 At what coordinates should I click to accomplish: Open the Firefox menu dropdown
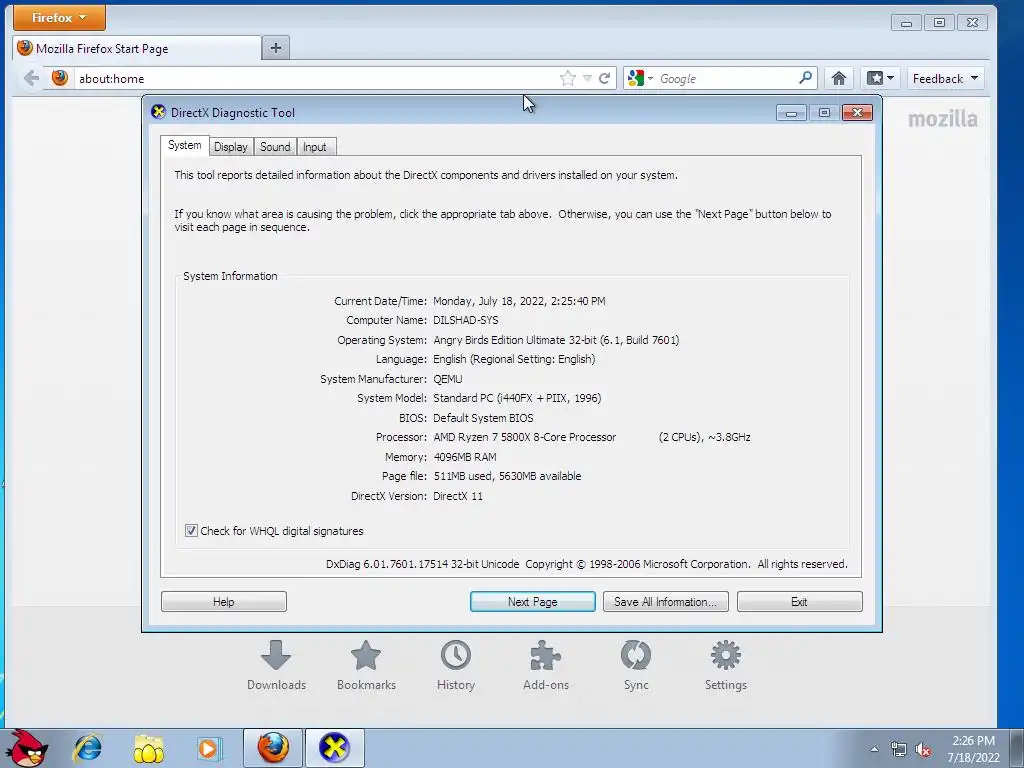59,18
